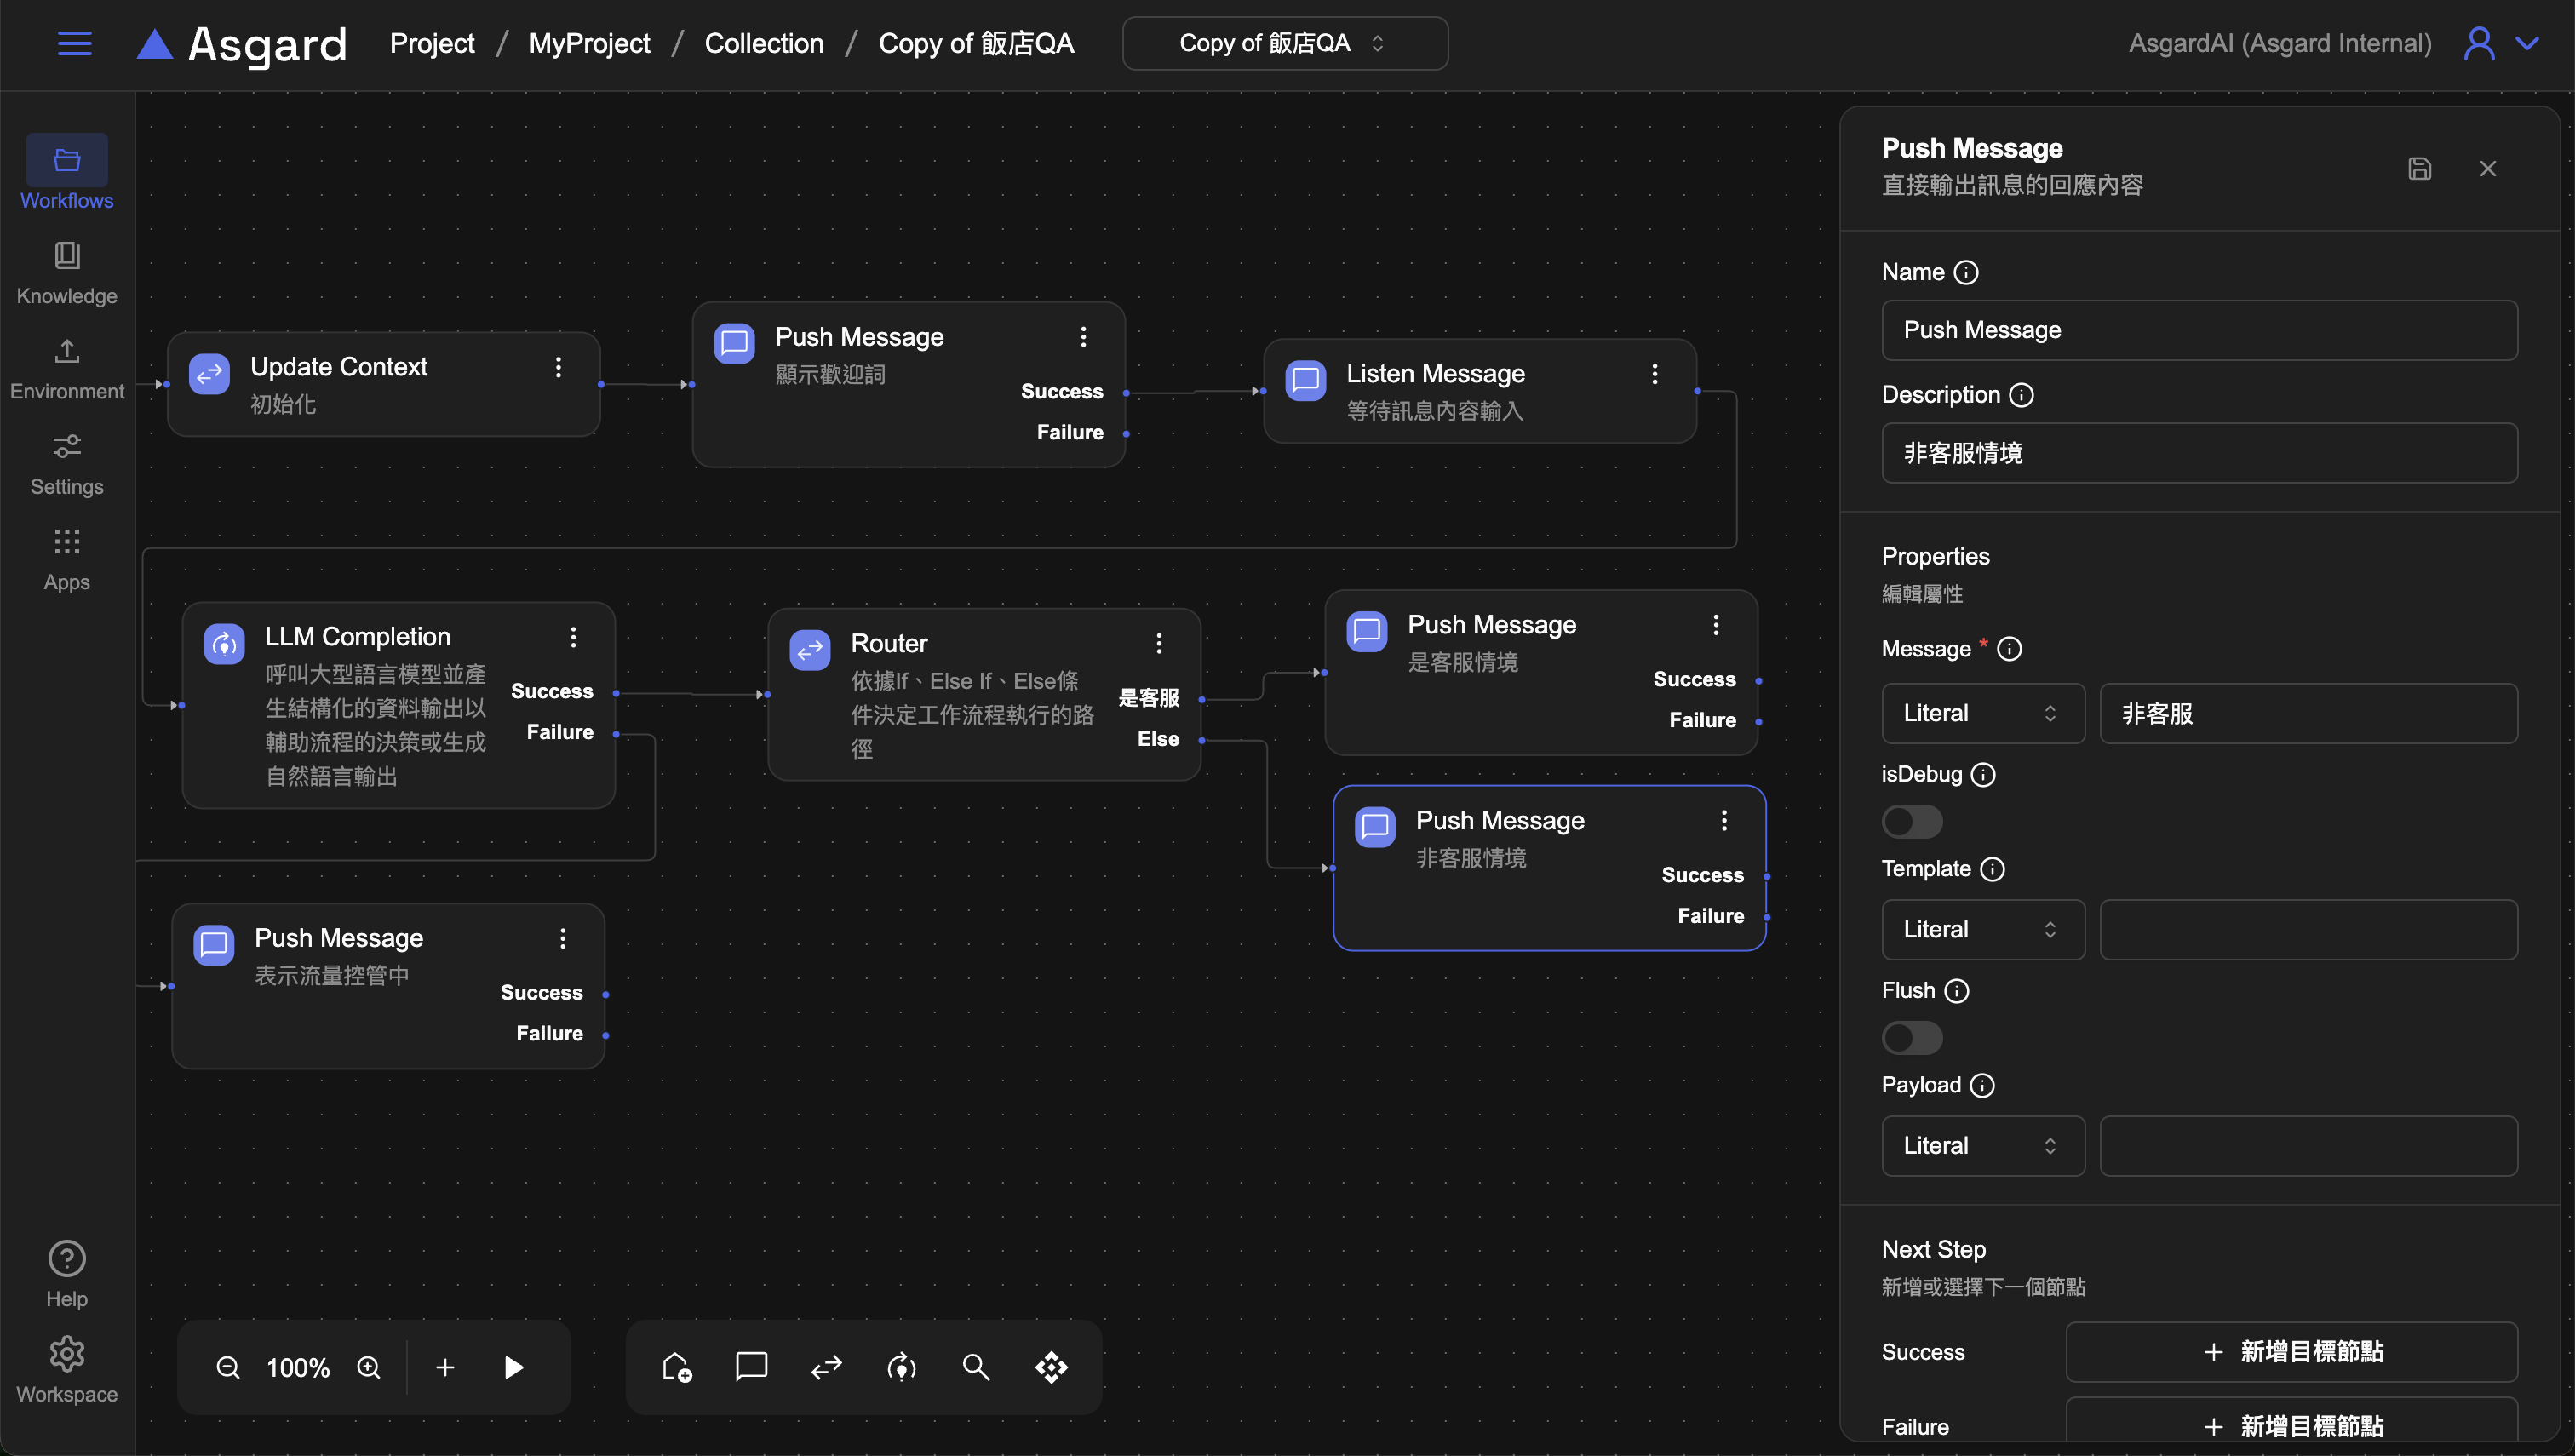Click the zoom out magnifier icon

[228, 1367]
